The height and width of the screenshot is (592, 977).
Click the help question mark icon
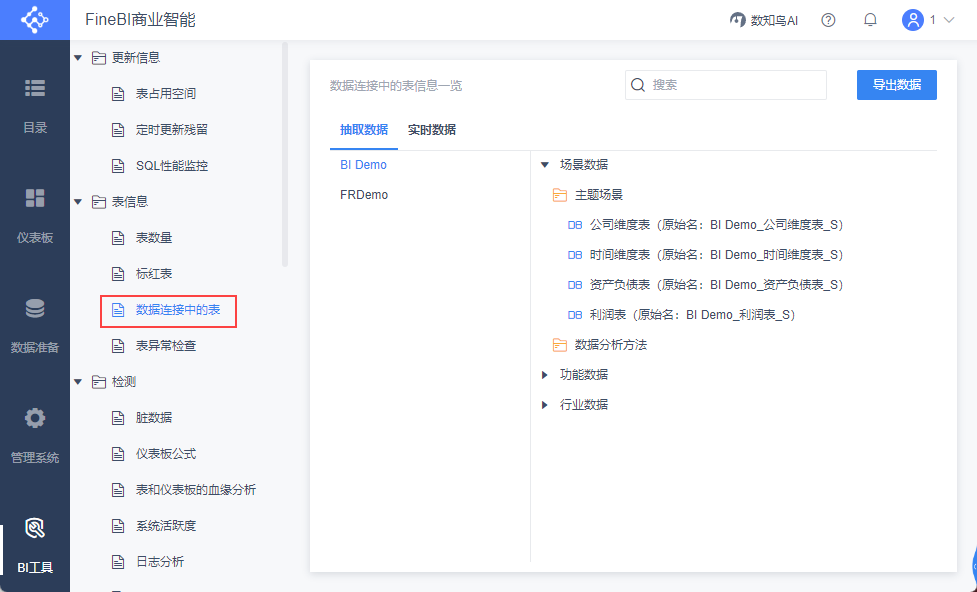[x=828, y=20]
